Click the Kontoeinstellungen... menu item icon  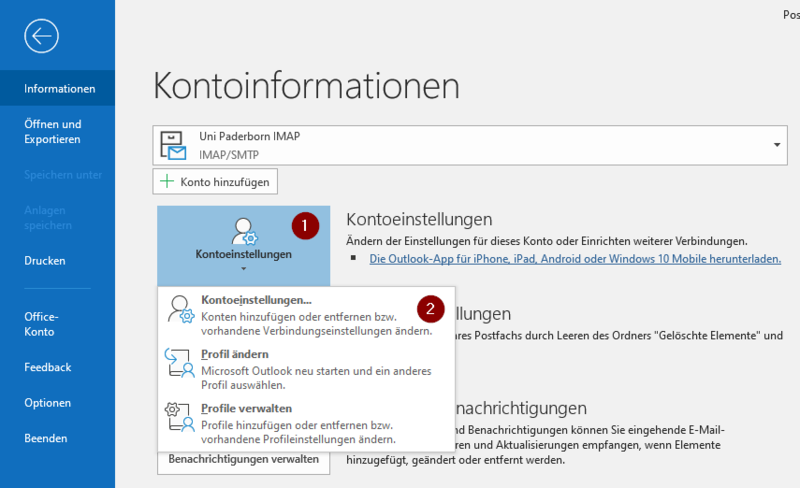[x=181, y=309]
